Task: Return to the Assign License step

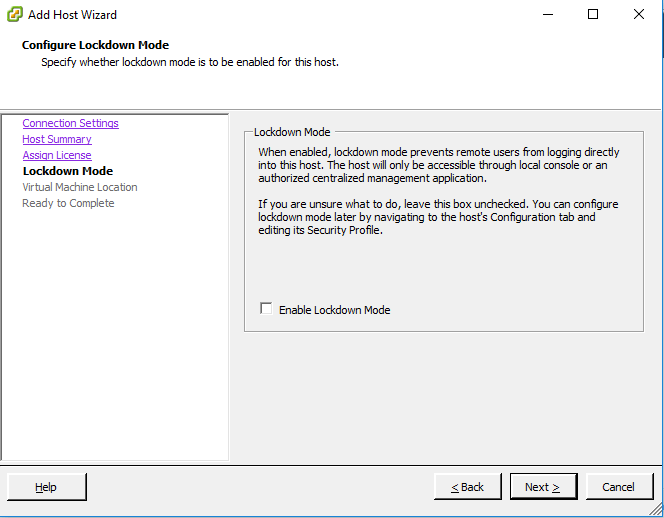Action: 57,155
